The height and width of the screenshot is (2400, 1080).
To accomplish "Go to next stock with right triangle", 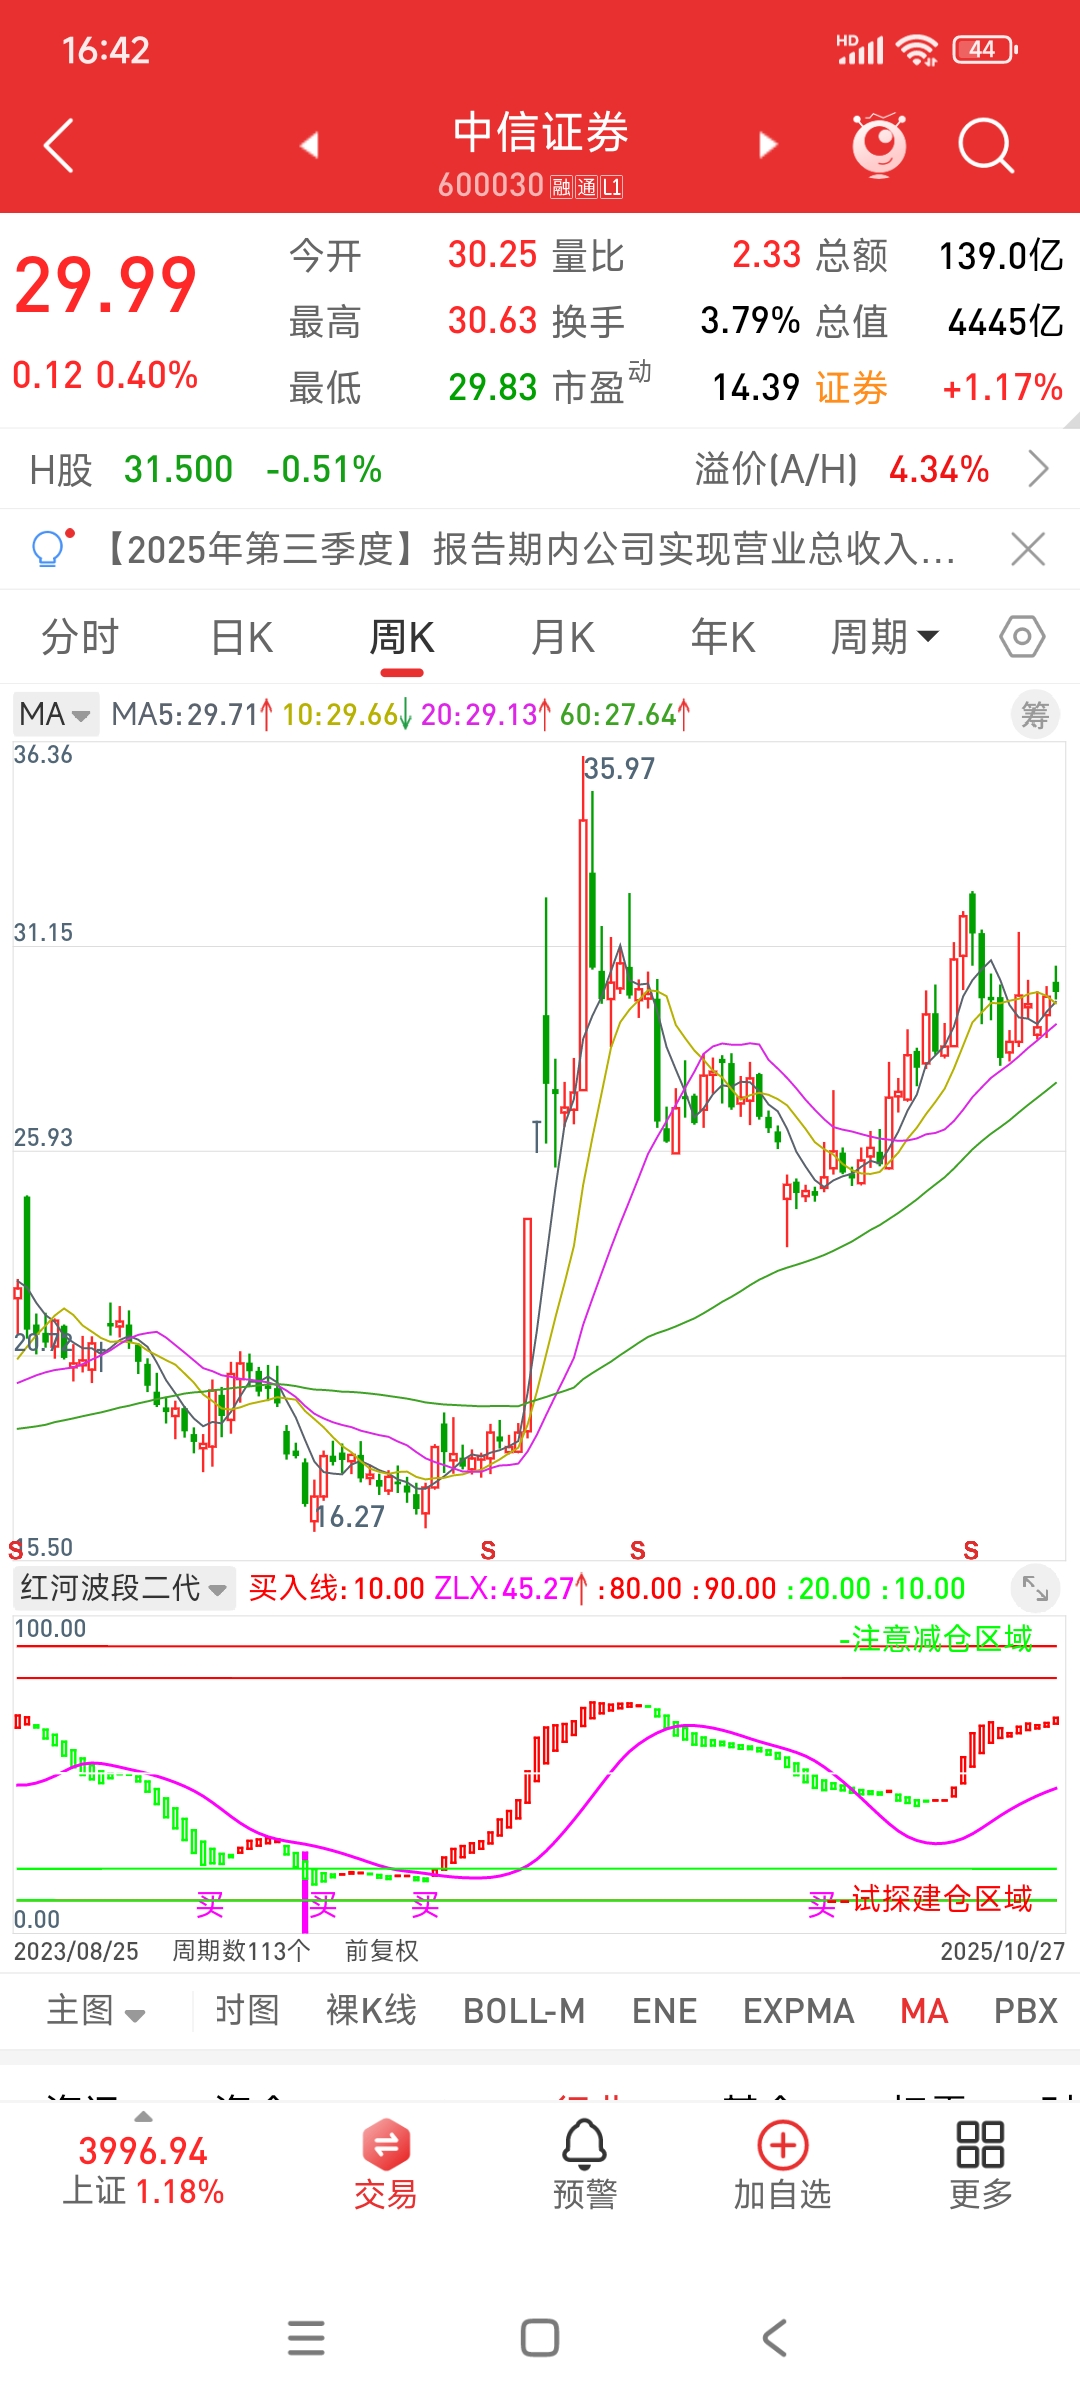I will click(768, 145).
